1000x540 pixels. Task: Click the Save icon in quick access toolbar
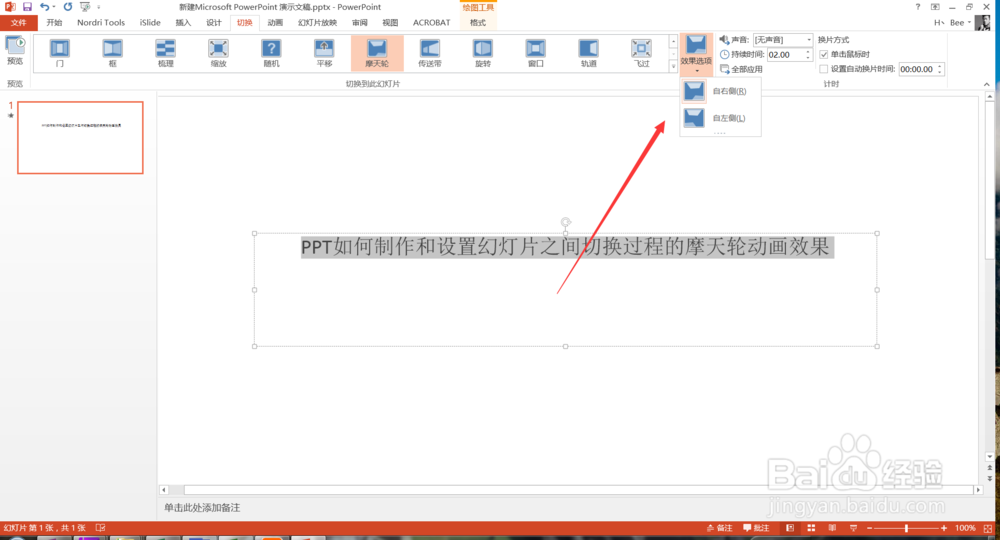click(x=27, y=6)
